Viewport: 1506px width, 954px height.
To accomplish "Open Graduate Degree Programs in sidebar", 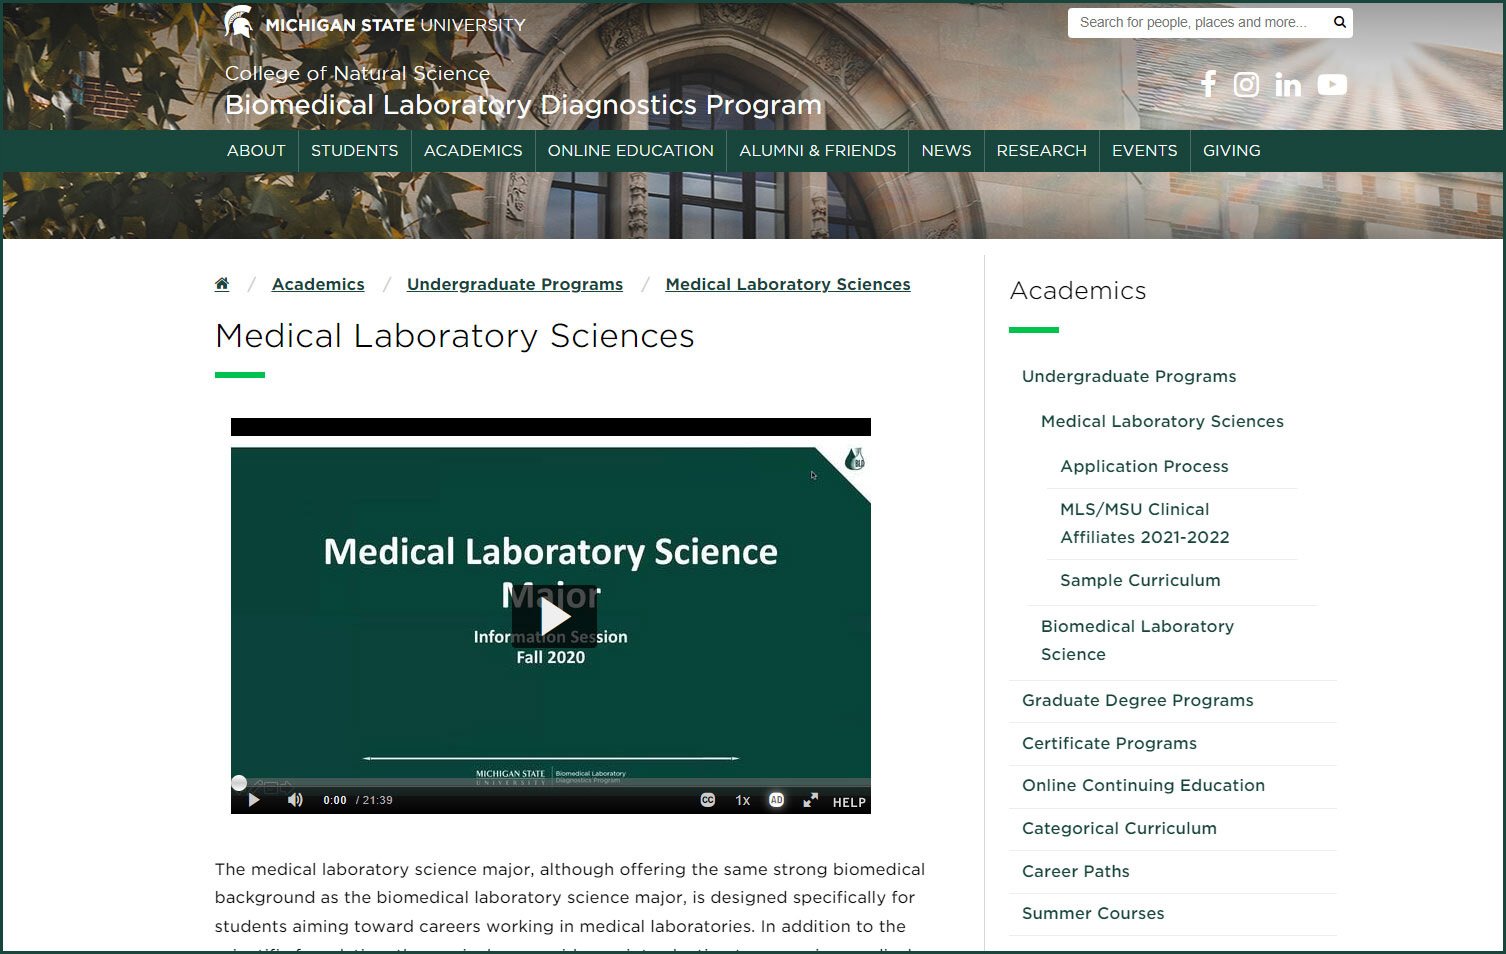I will [x=1137, y=700].
